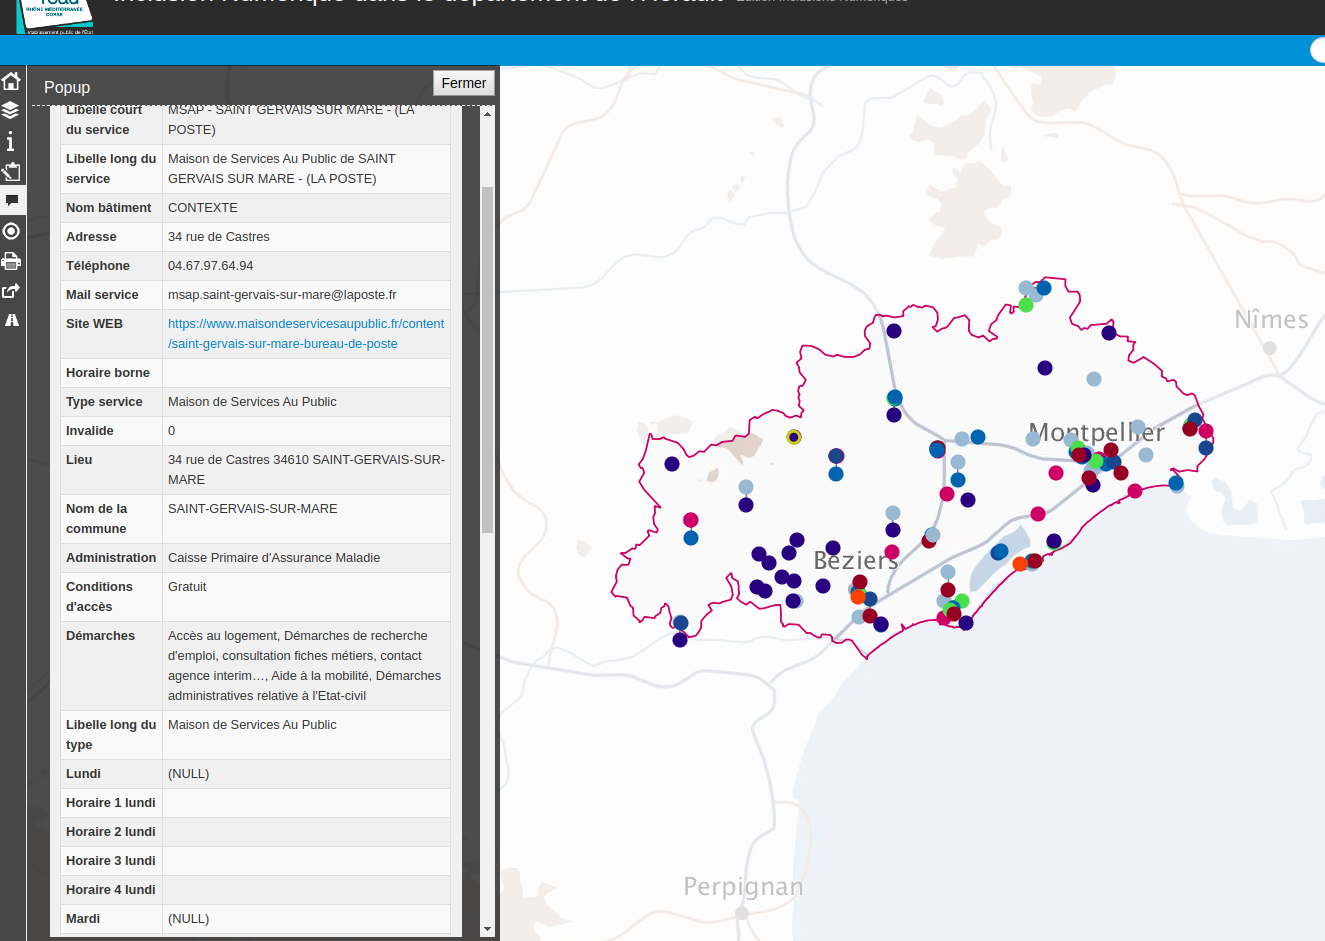Click the yellow-highlighted marker on the map
1325x941 pixels.
pos(793,436)
